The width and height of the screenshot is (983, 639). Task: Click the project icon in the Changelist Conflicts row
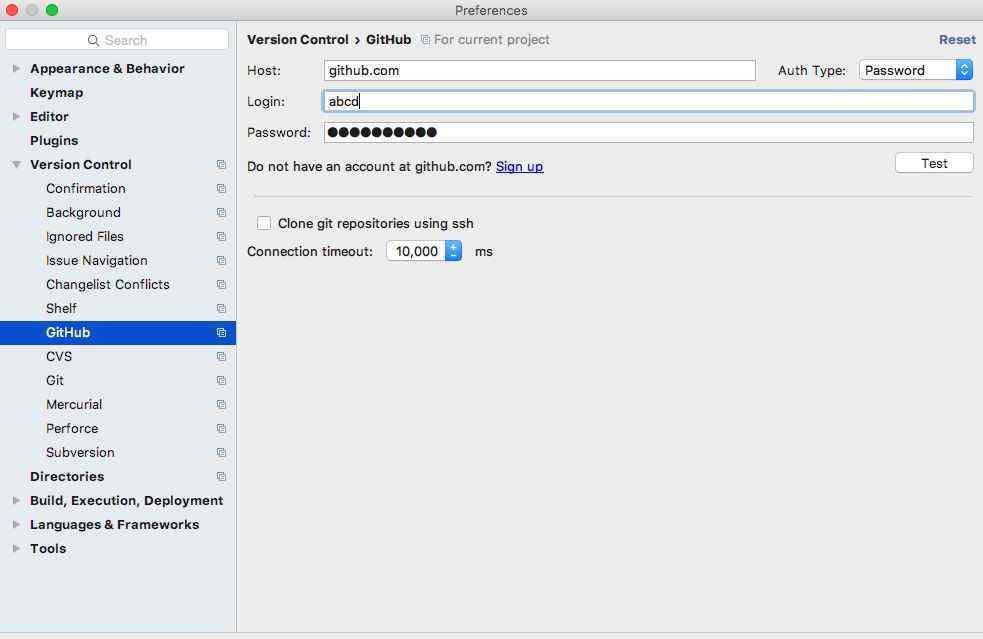221,285
